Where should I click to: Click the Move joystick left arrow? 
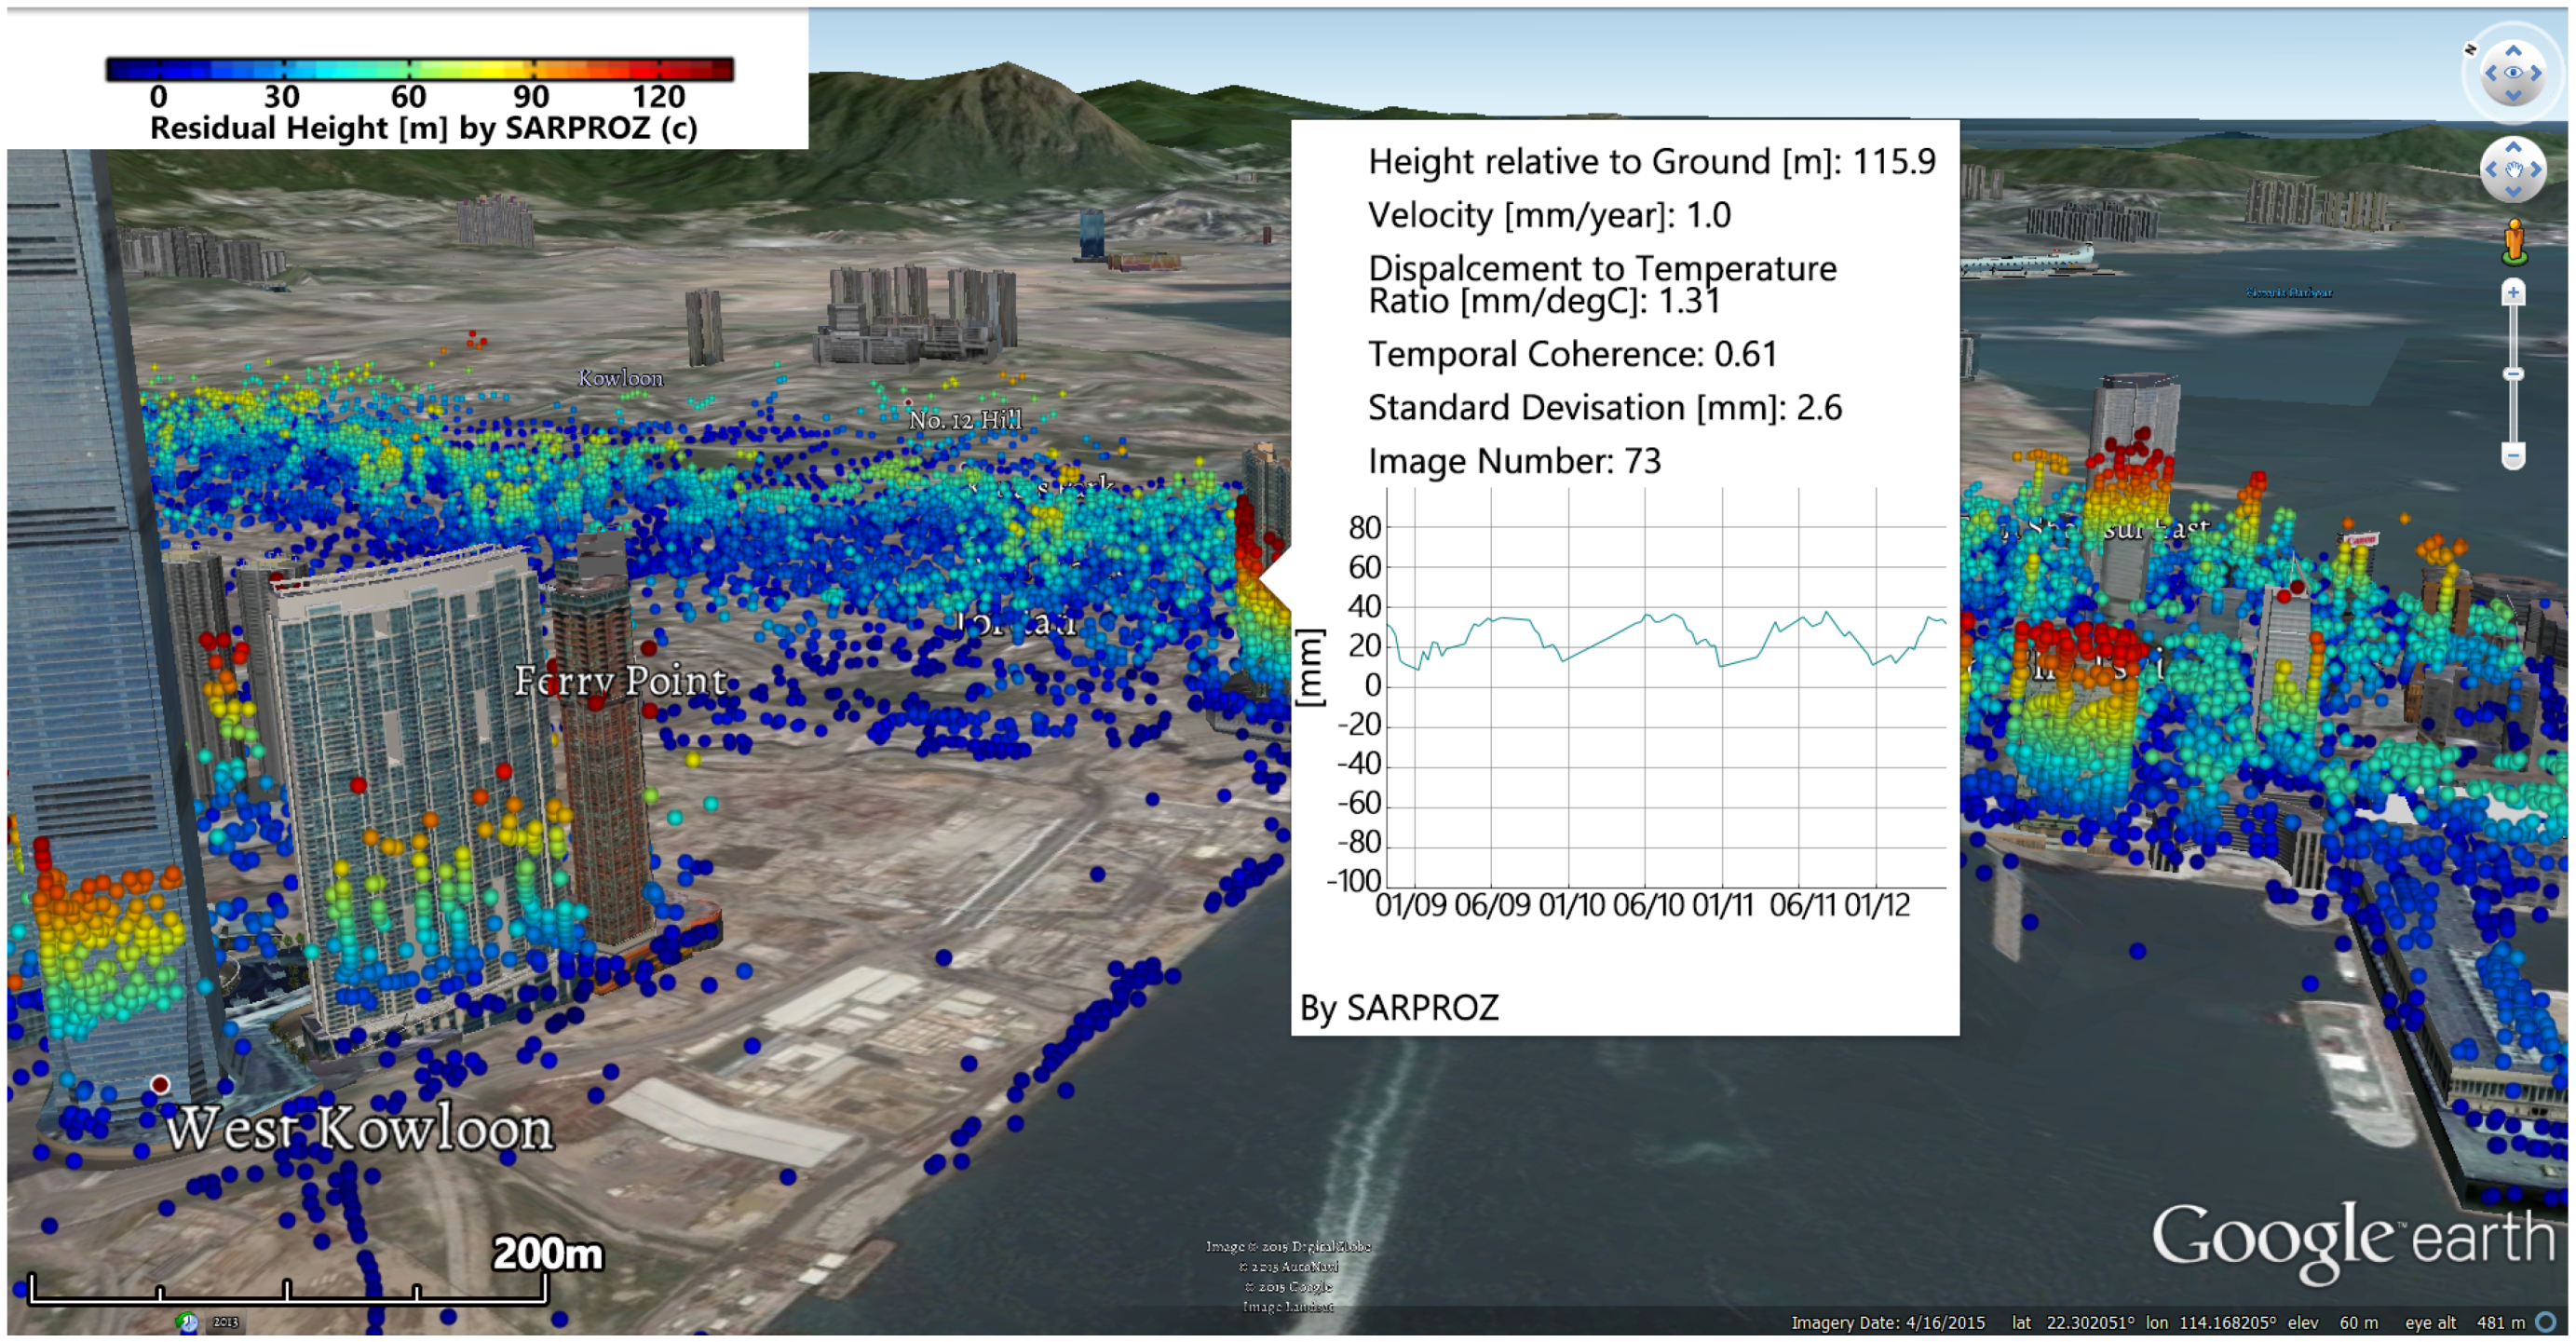tap(2491, 170)
